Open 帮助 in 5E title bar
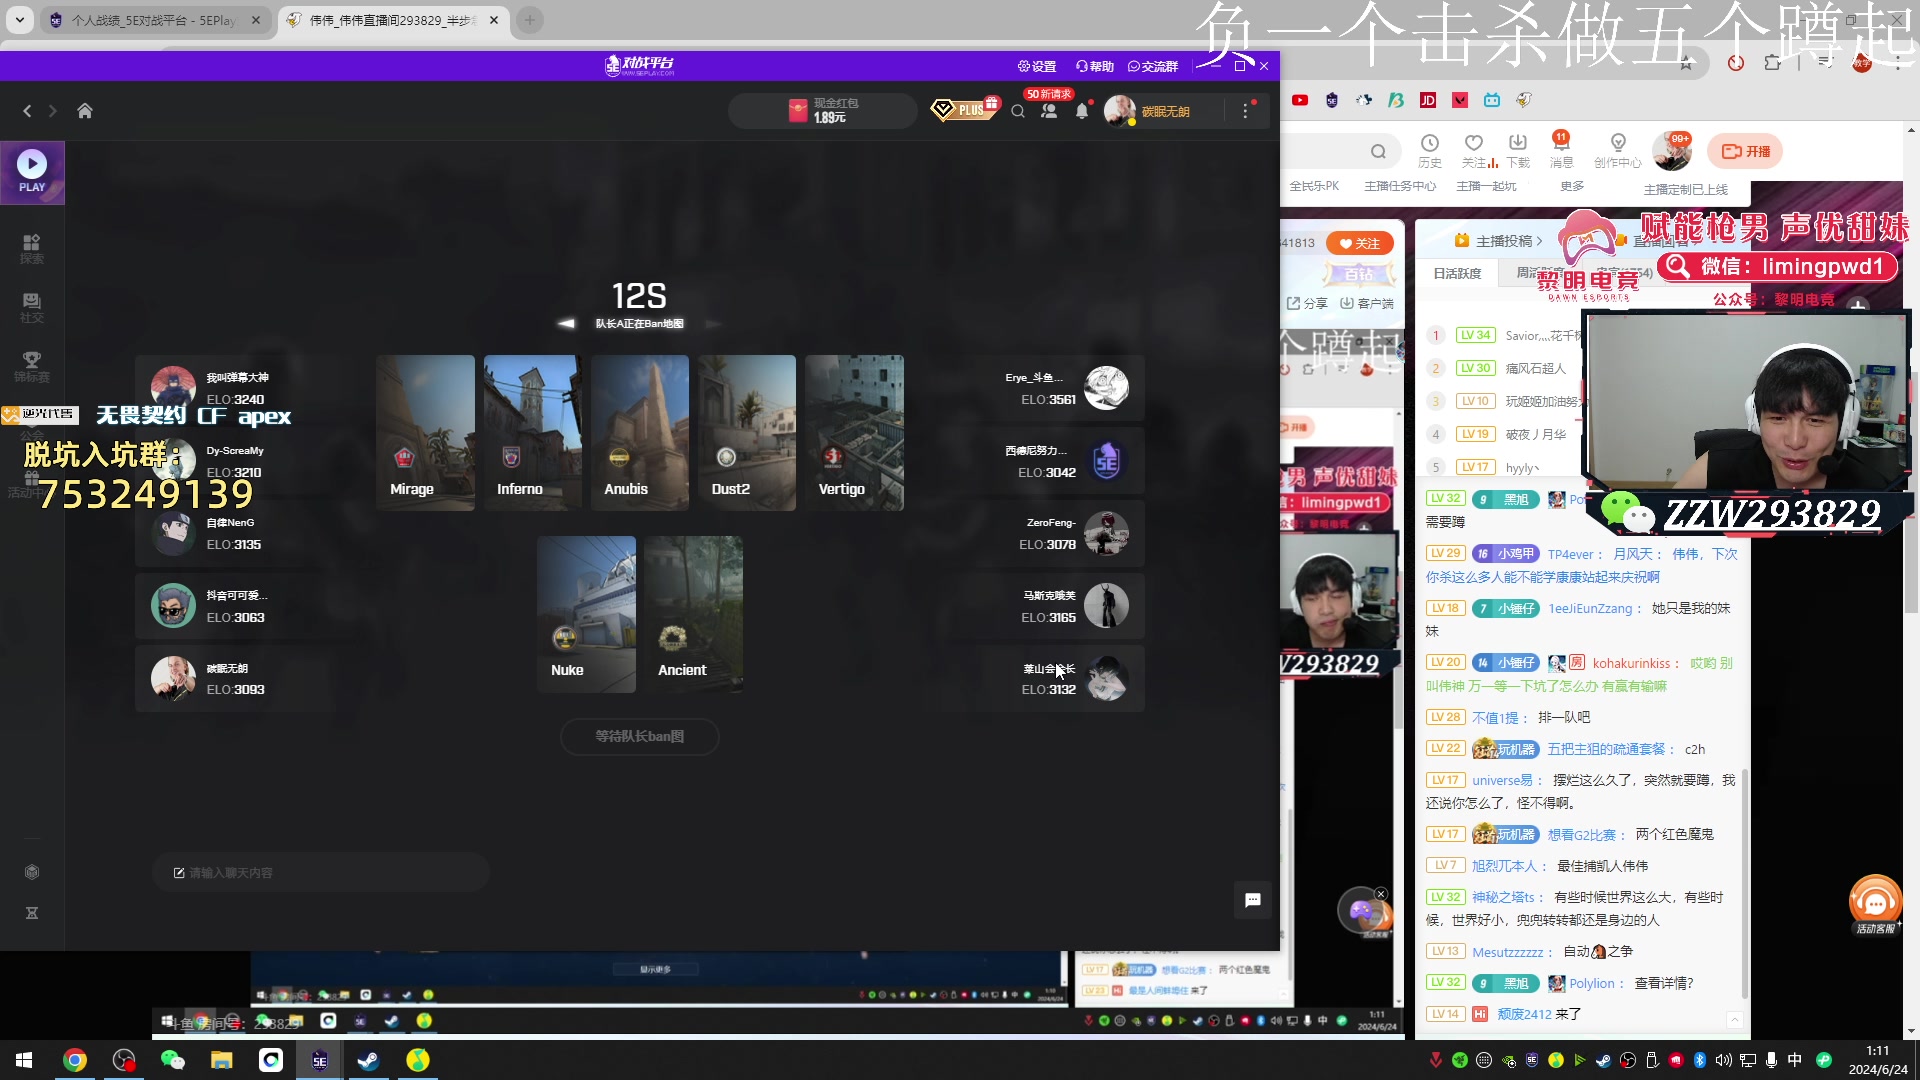Screen dimensions: 1920x1080 pos(1095,66)
